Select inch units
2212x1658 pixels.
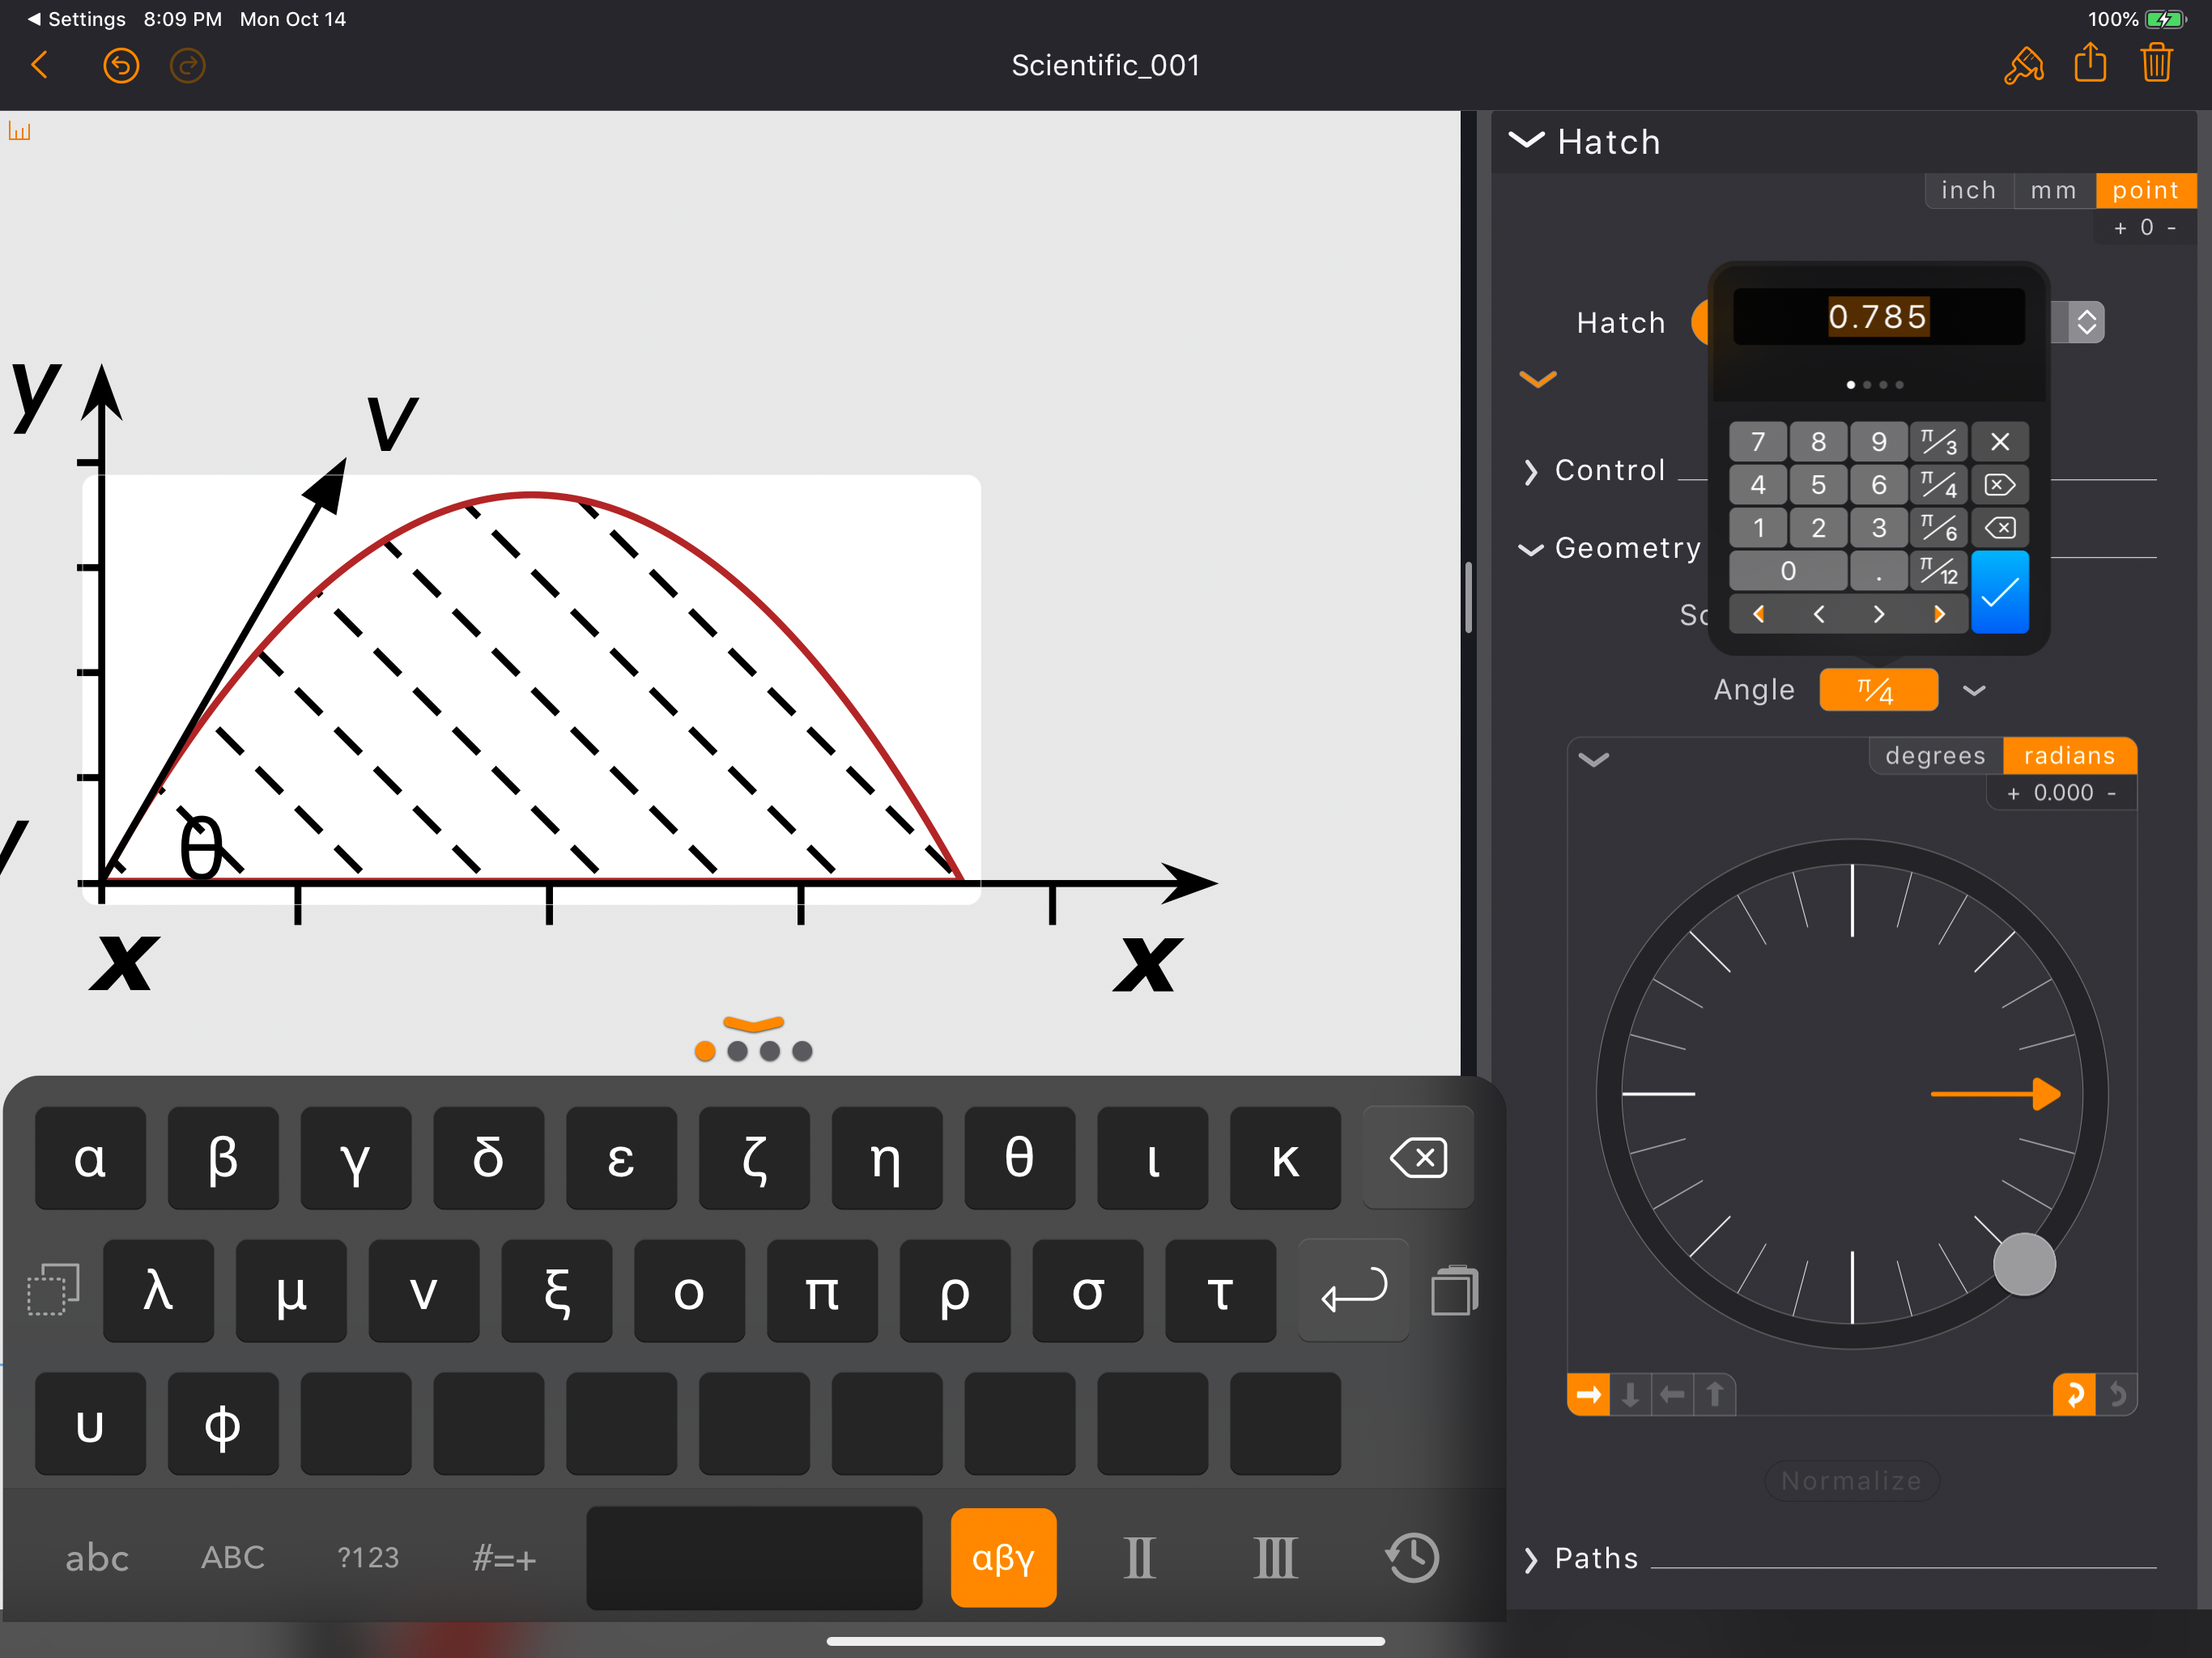(1969, 190)
